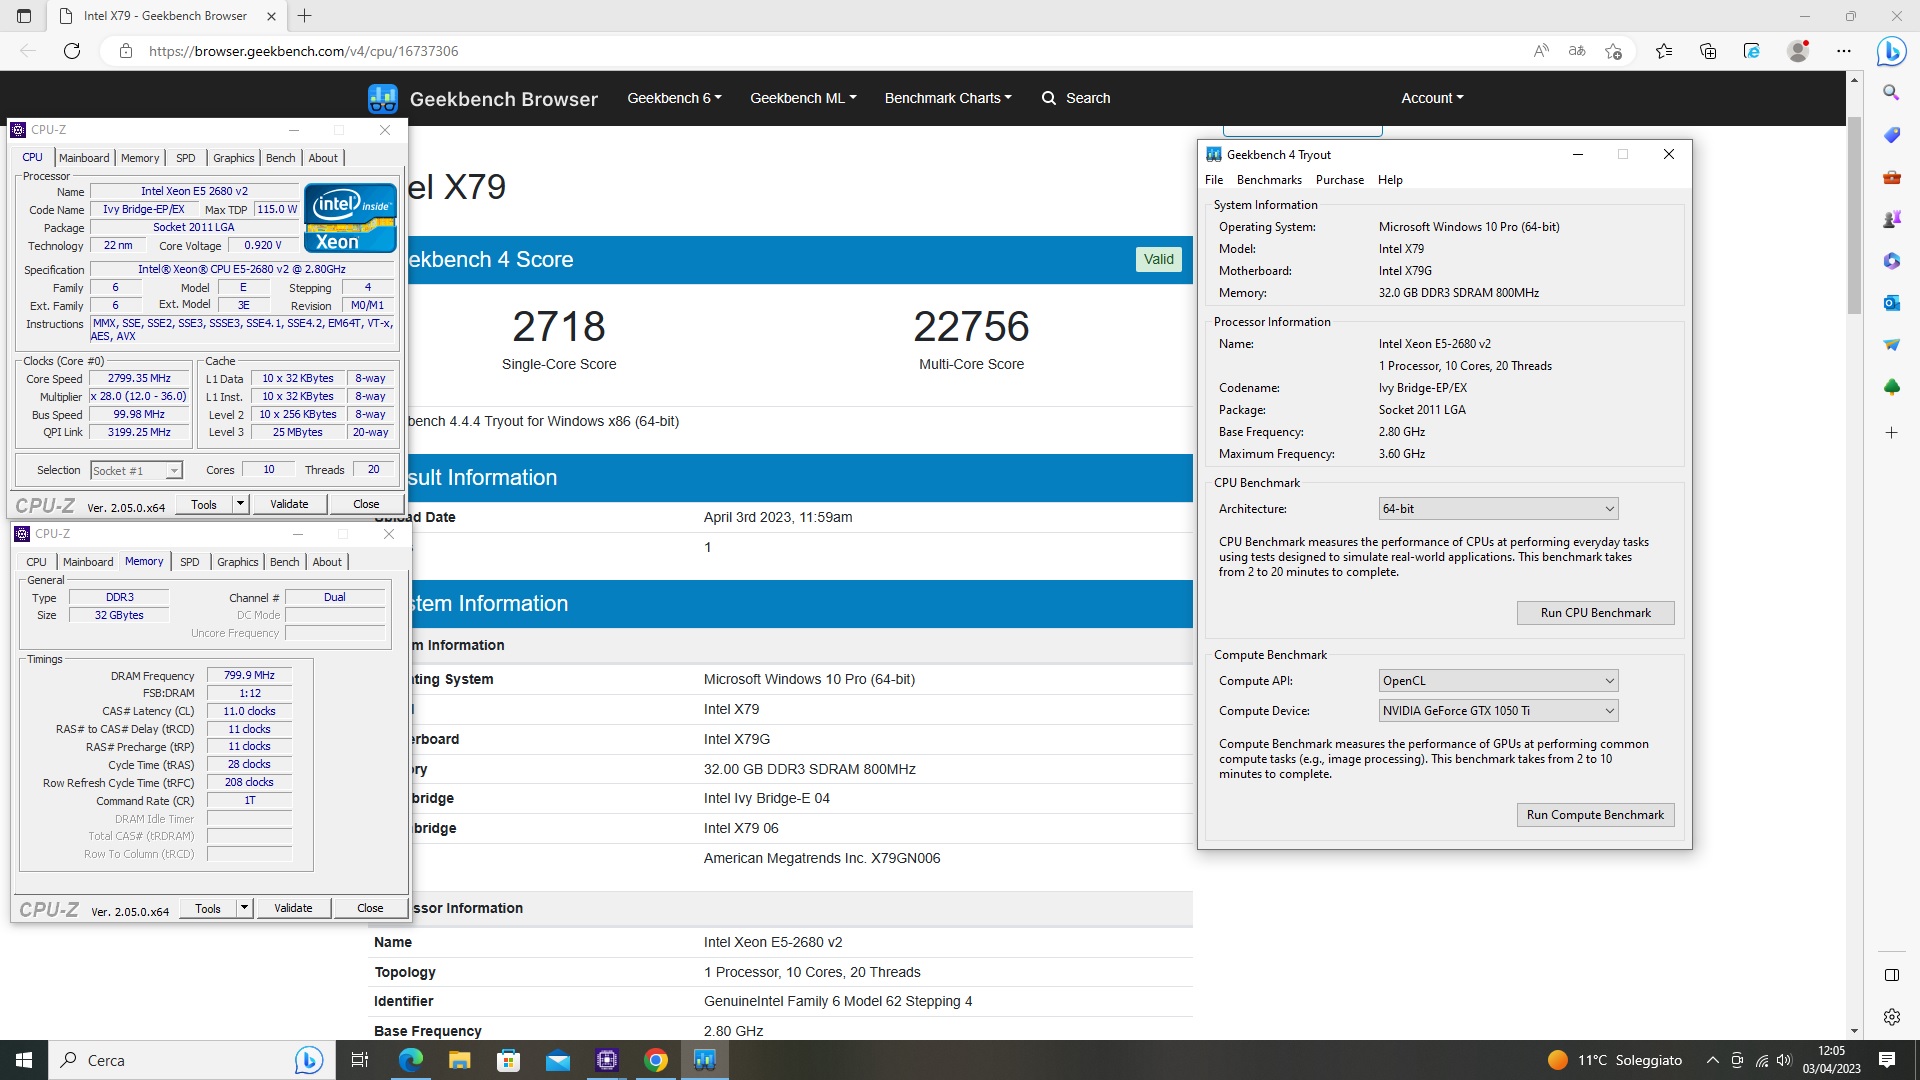Open the Help menu in Geekbench 4

pos(1390,180)
